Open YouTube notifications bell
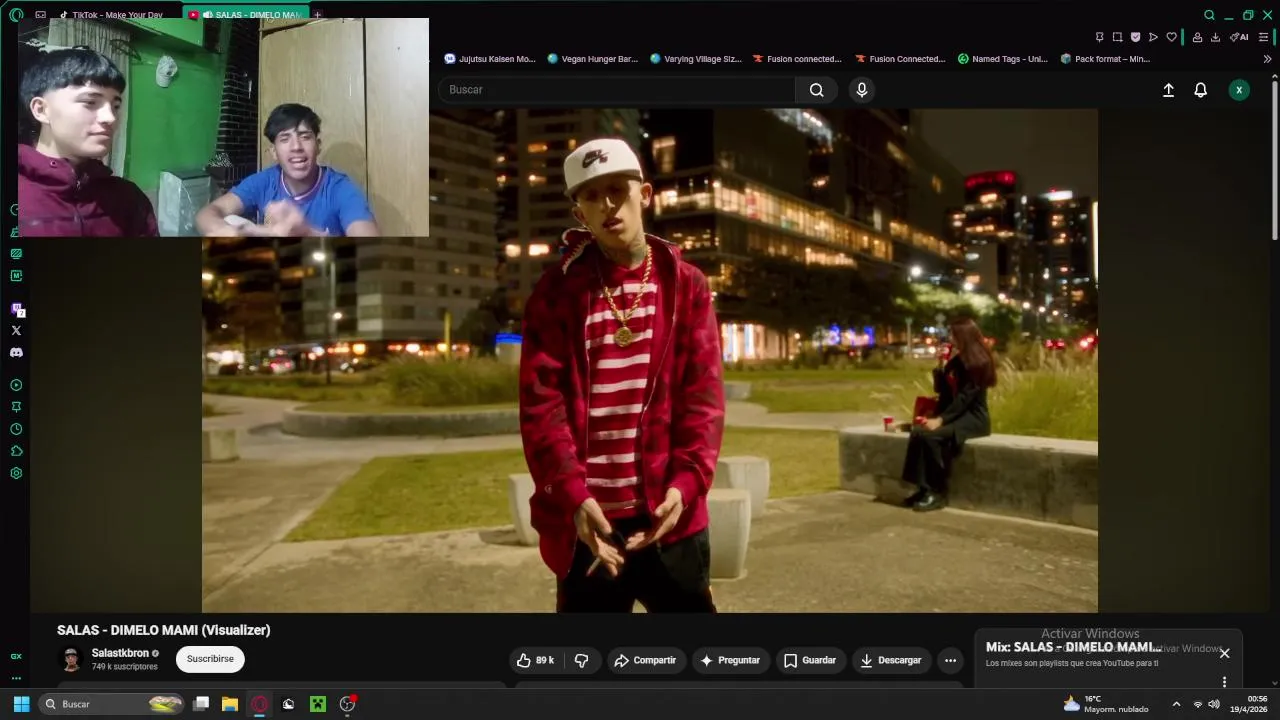The image size is (1280, 720). click(1201, 90)
